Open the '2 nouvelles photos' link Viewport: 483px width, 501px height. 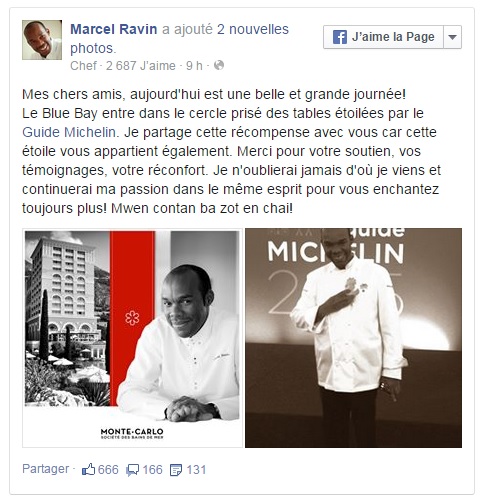(x=179, y=39)
